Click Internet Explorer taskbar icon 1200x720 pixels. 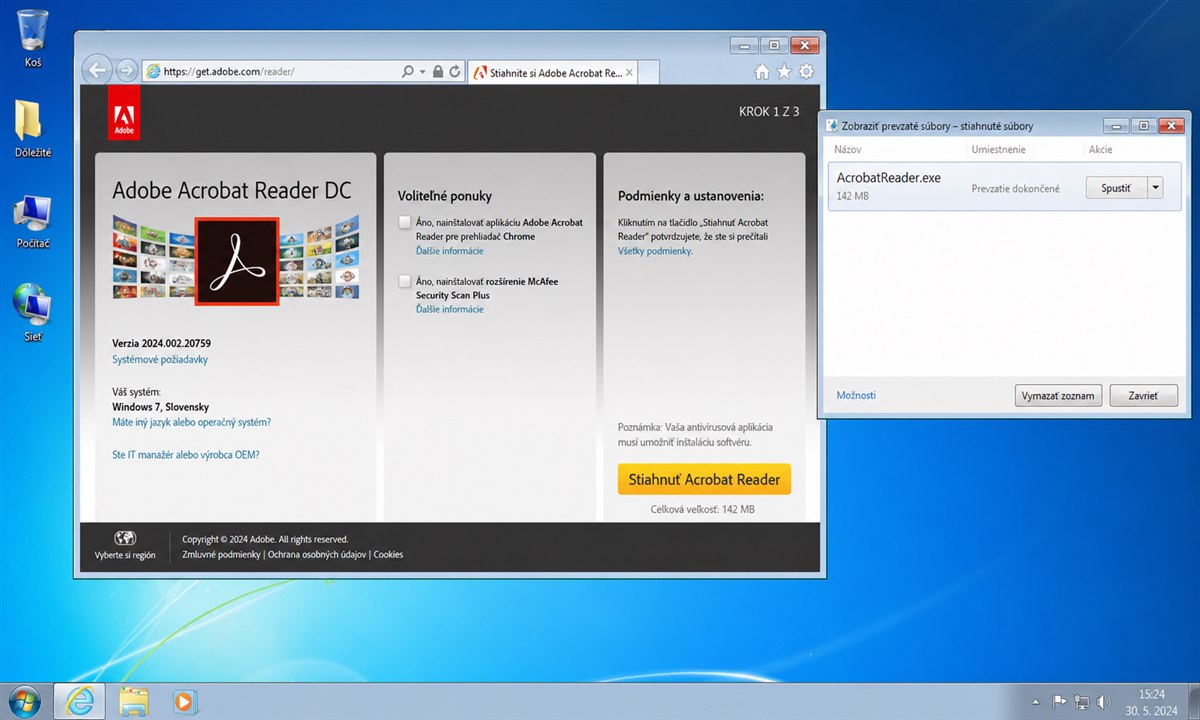click(x=79, y=700)
